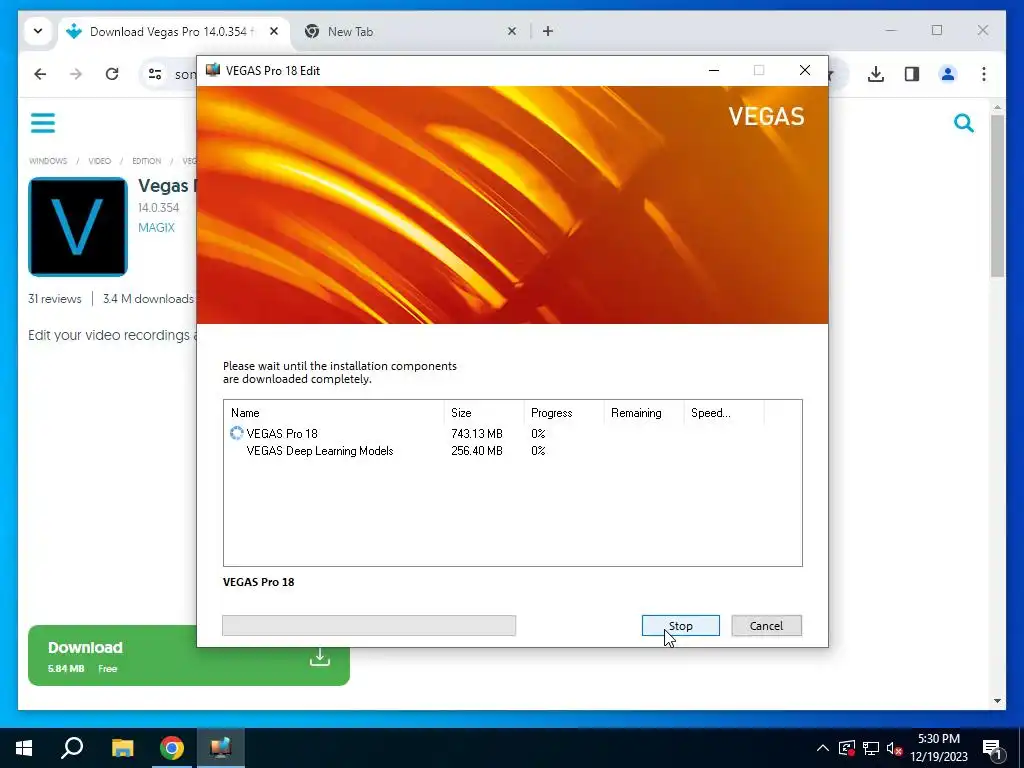Open the Windows notification center
The image size is (1024, 768).
(992, 748)
